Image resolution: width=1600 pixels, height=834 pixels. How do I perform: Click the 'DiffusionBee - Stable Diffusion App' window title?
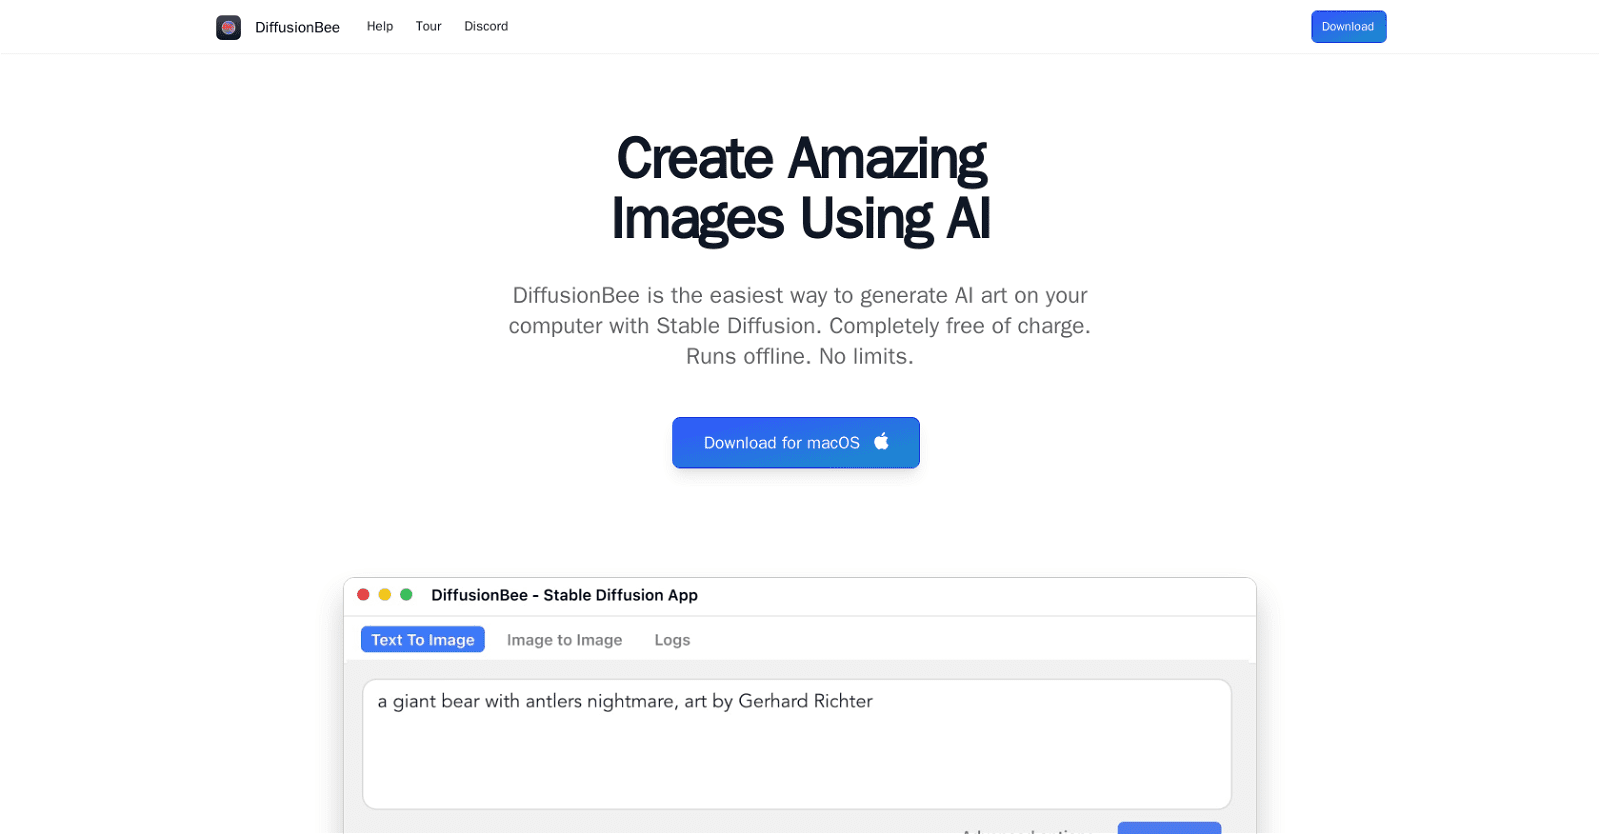(x=564, y=595)
